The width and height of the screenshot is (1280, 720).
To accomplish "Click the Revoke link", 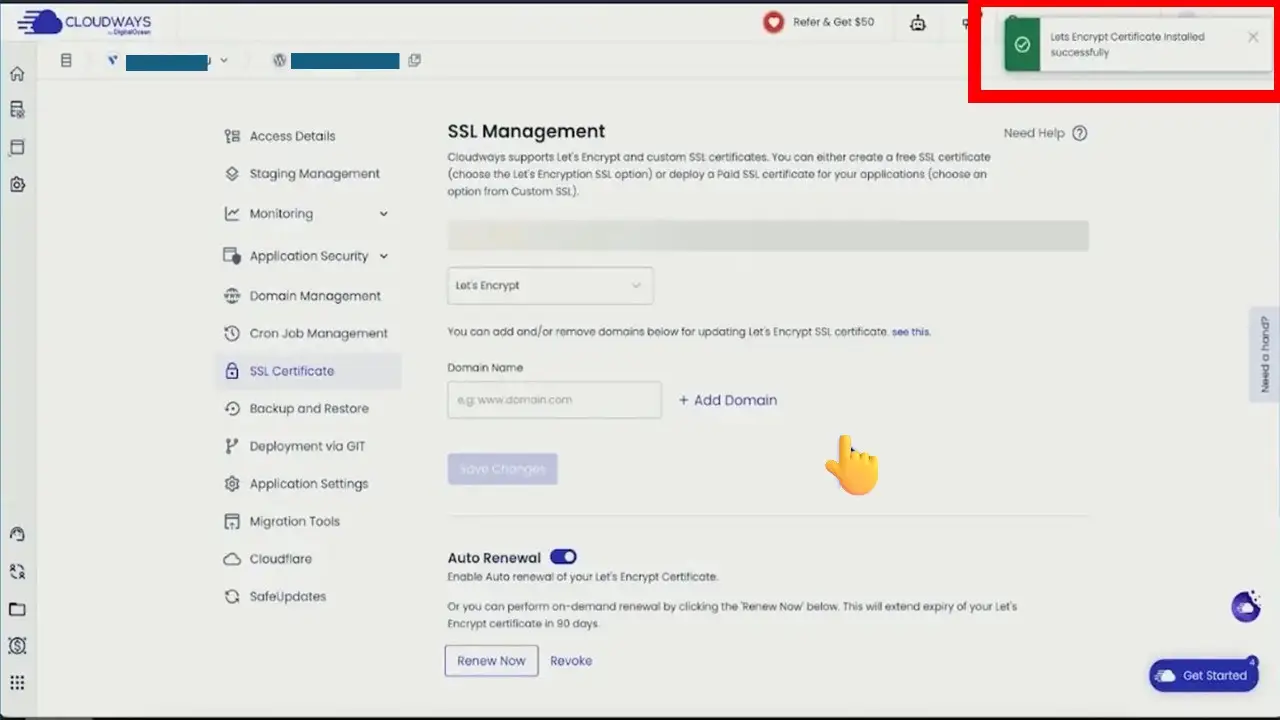I will coord(571,661).
